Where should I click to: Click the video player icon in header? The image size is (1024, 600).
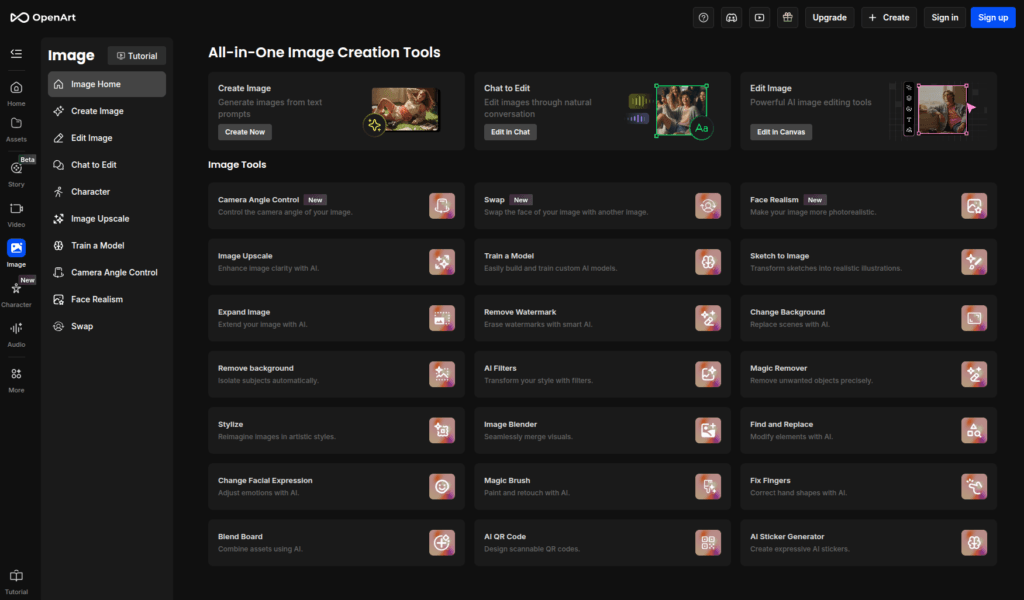tap(760, 18)
